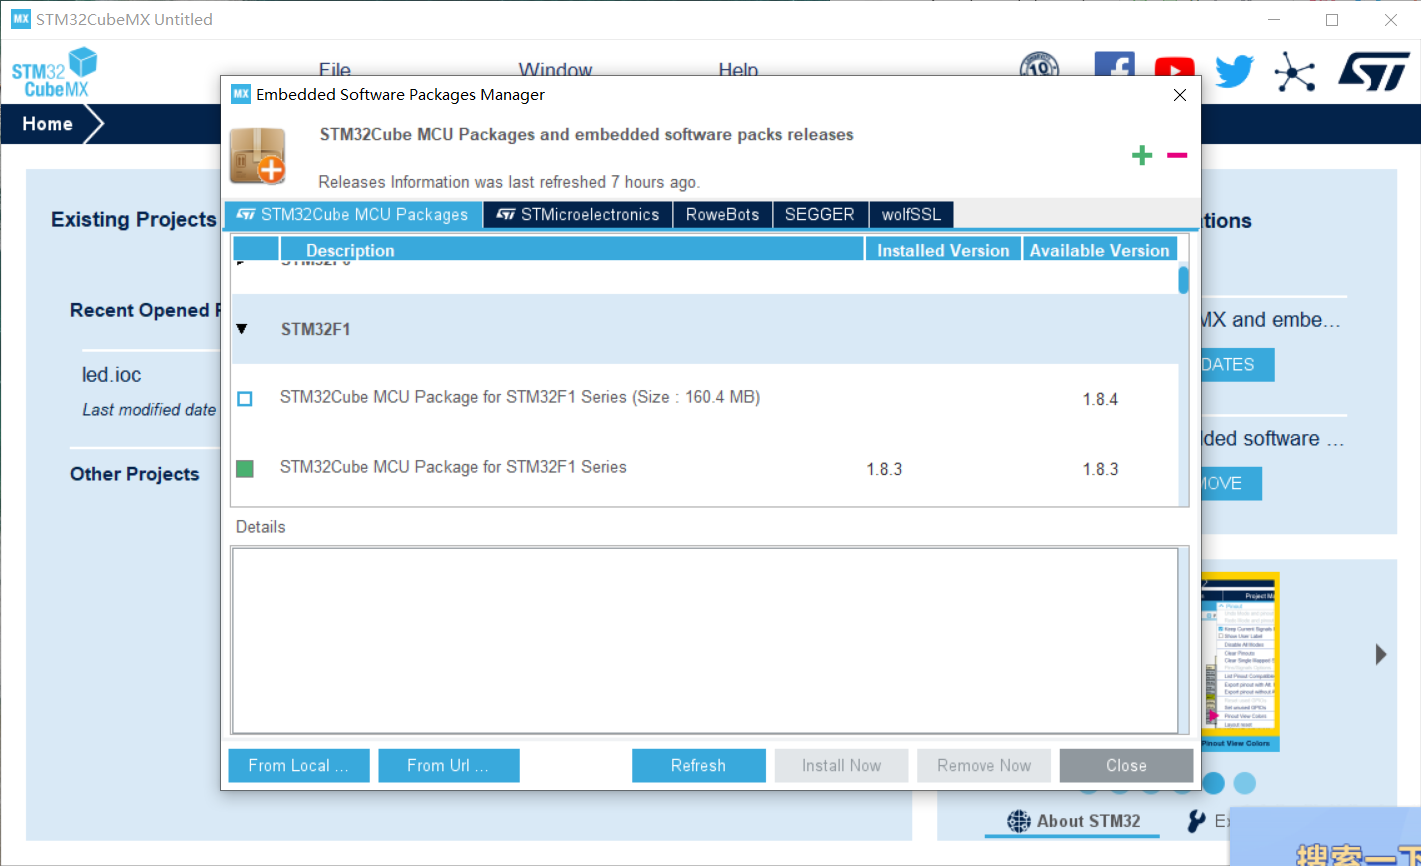
Task: Click the ST community network icon
Action: pos(1295,72)
